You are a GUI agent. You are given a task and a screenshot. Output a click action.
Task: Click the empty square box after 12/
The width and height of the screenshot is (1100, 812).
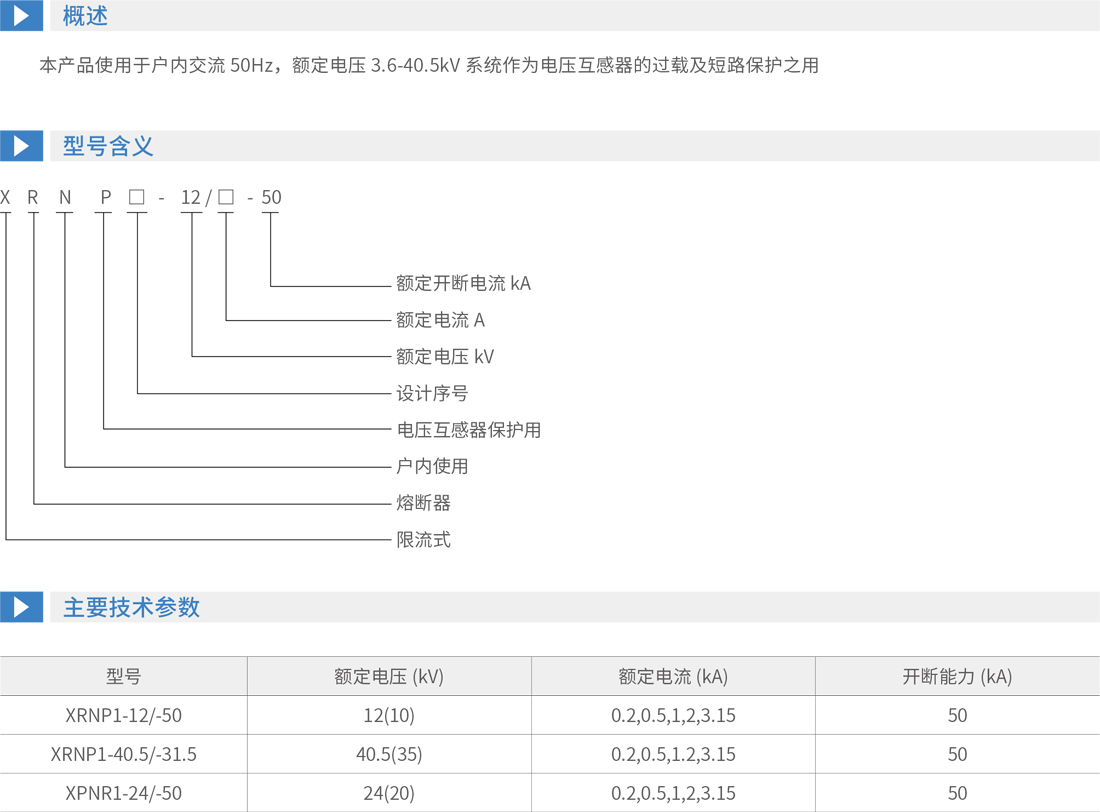(226, 197)
